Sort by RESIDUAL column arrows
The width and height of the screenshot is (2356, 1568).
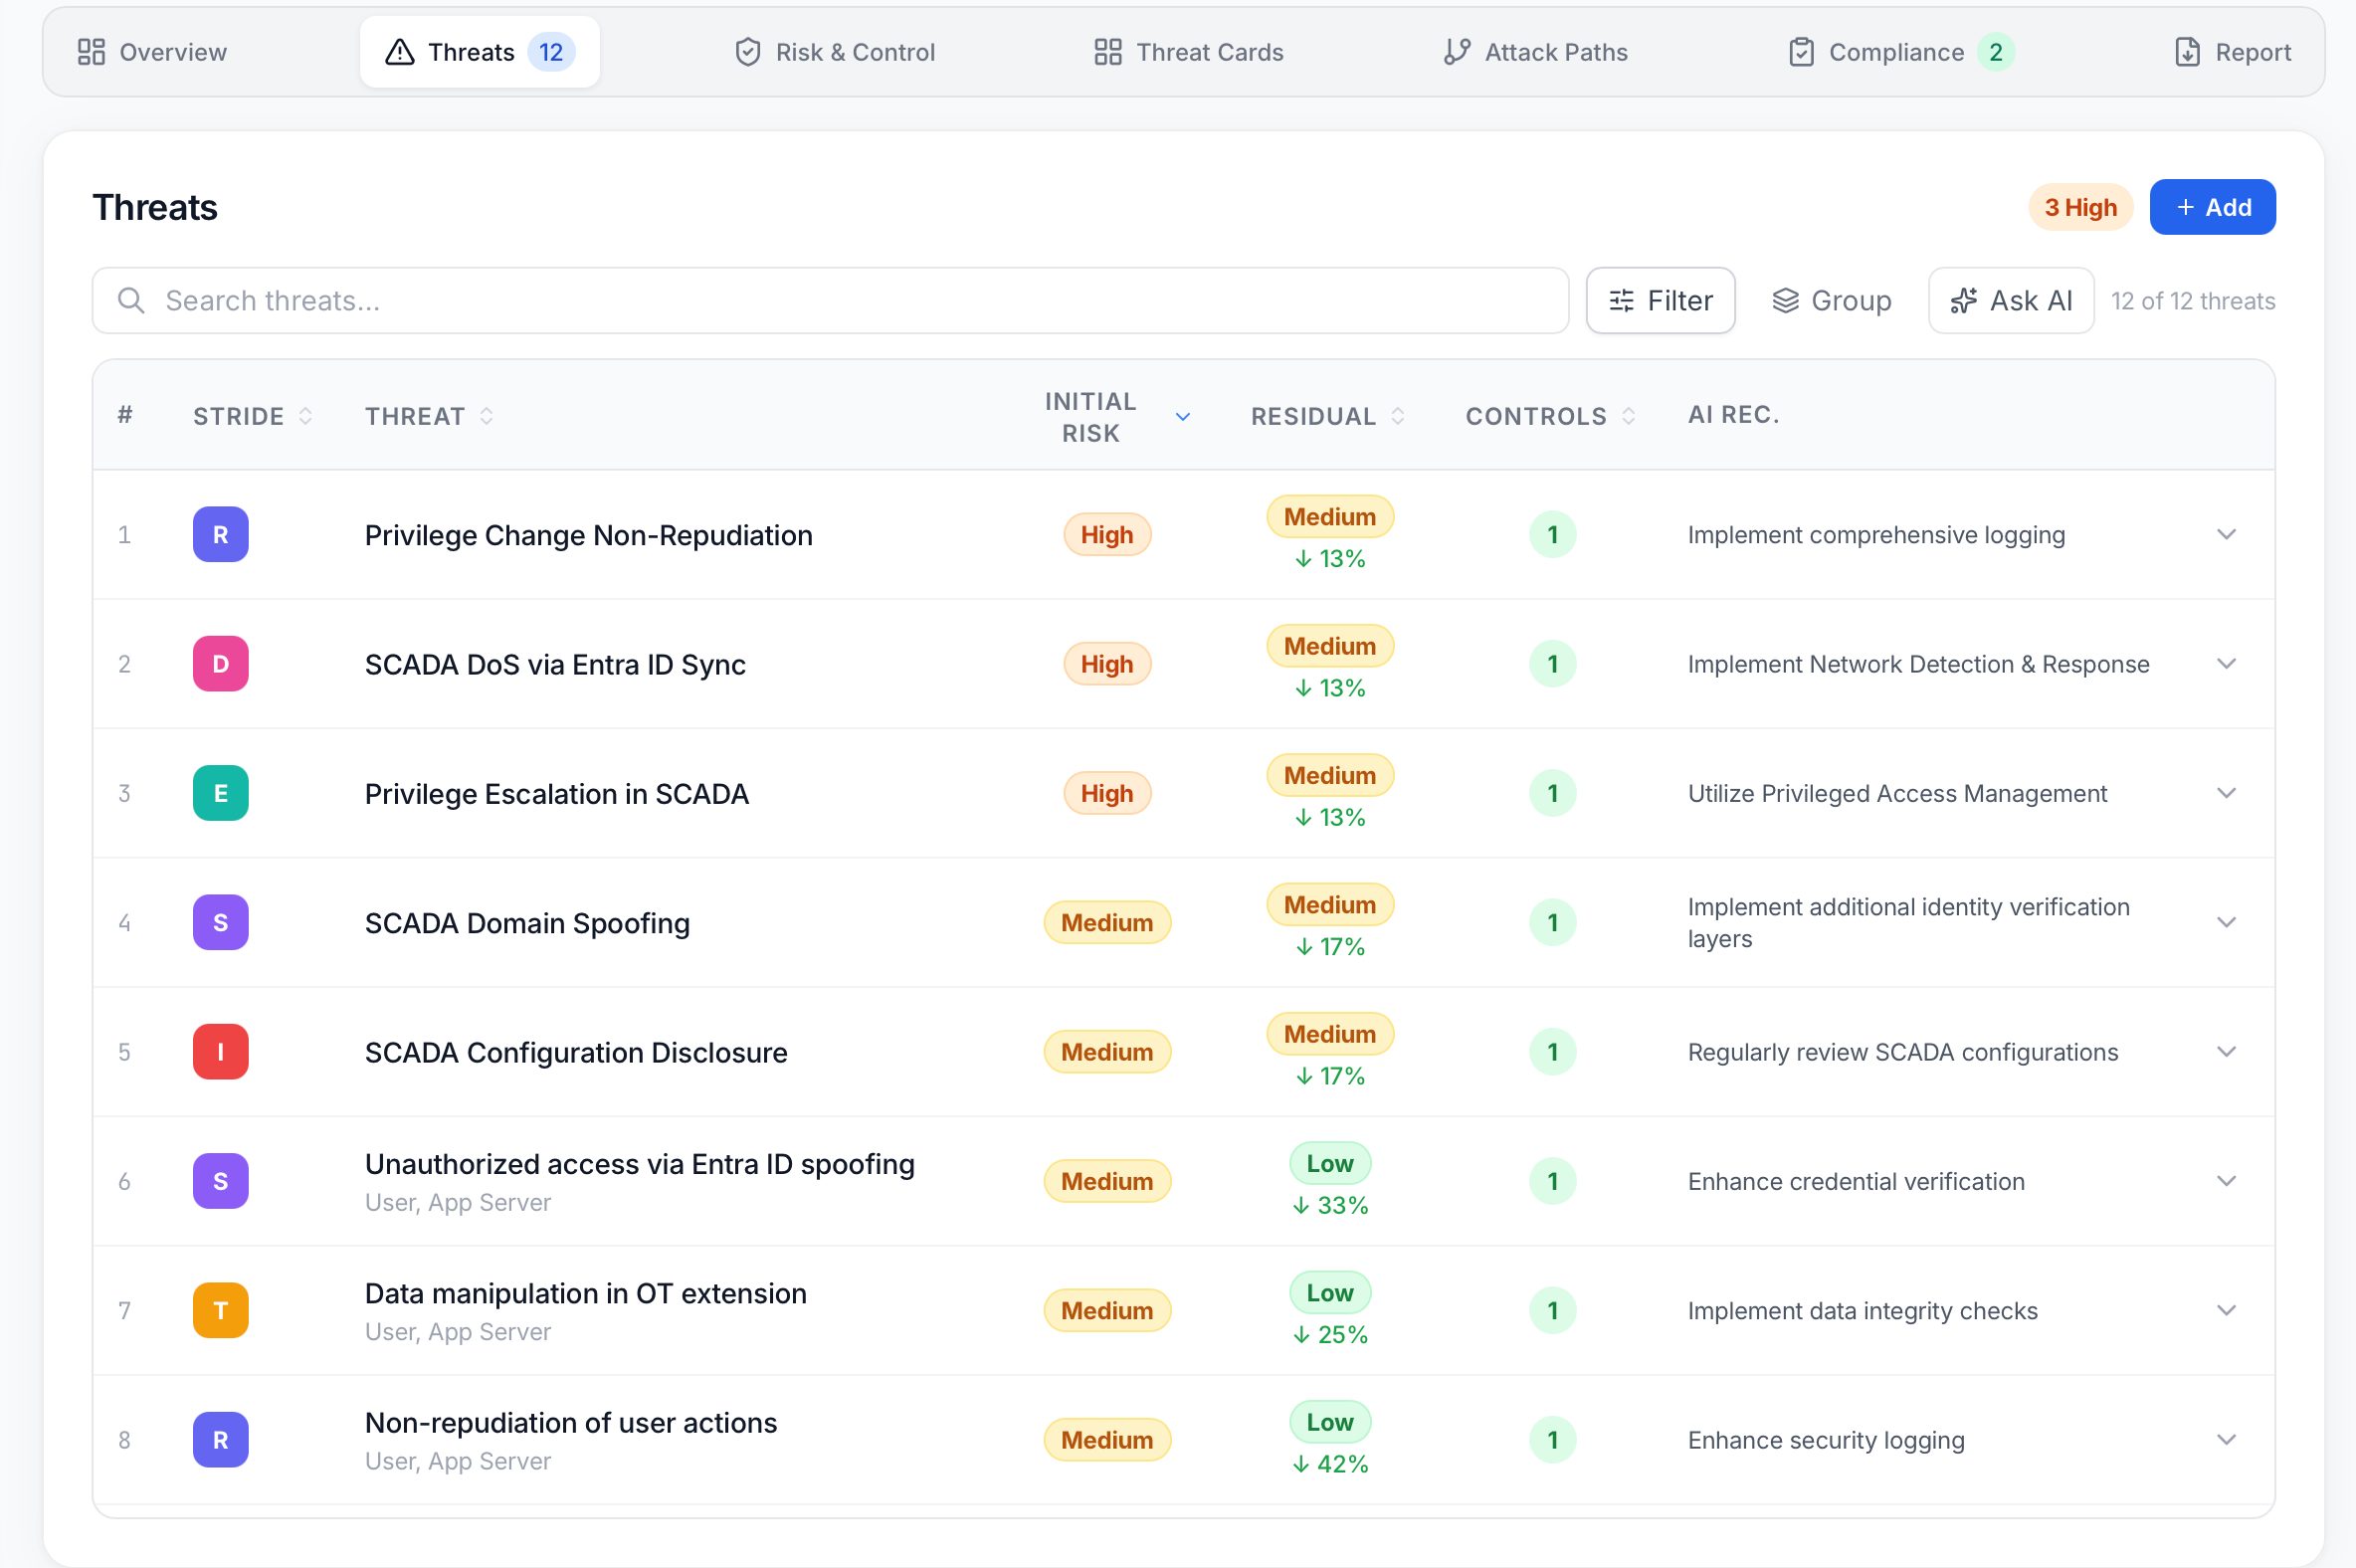pyautogui.click(x=1398, y=416)
